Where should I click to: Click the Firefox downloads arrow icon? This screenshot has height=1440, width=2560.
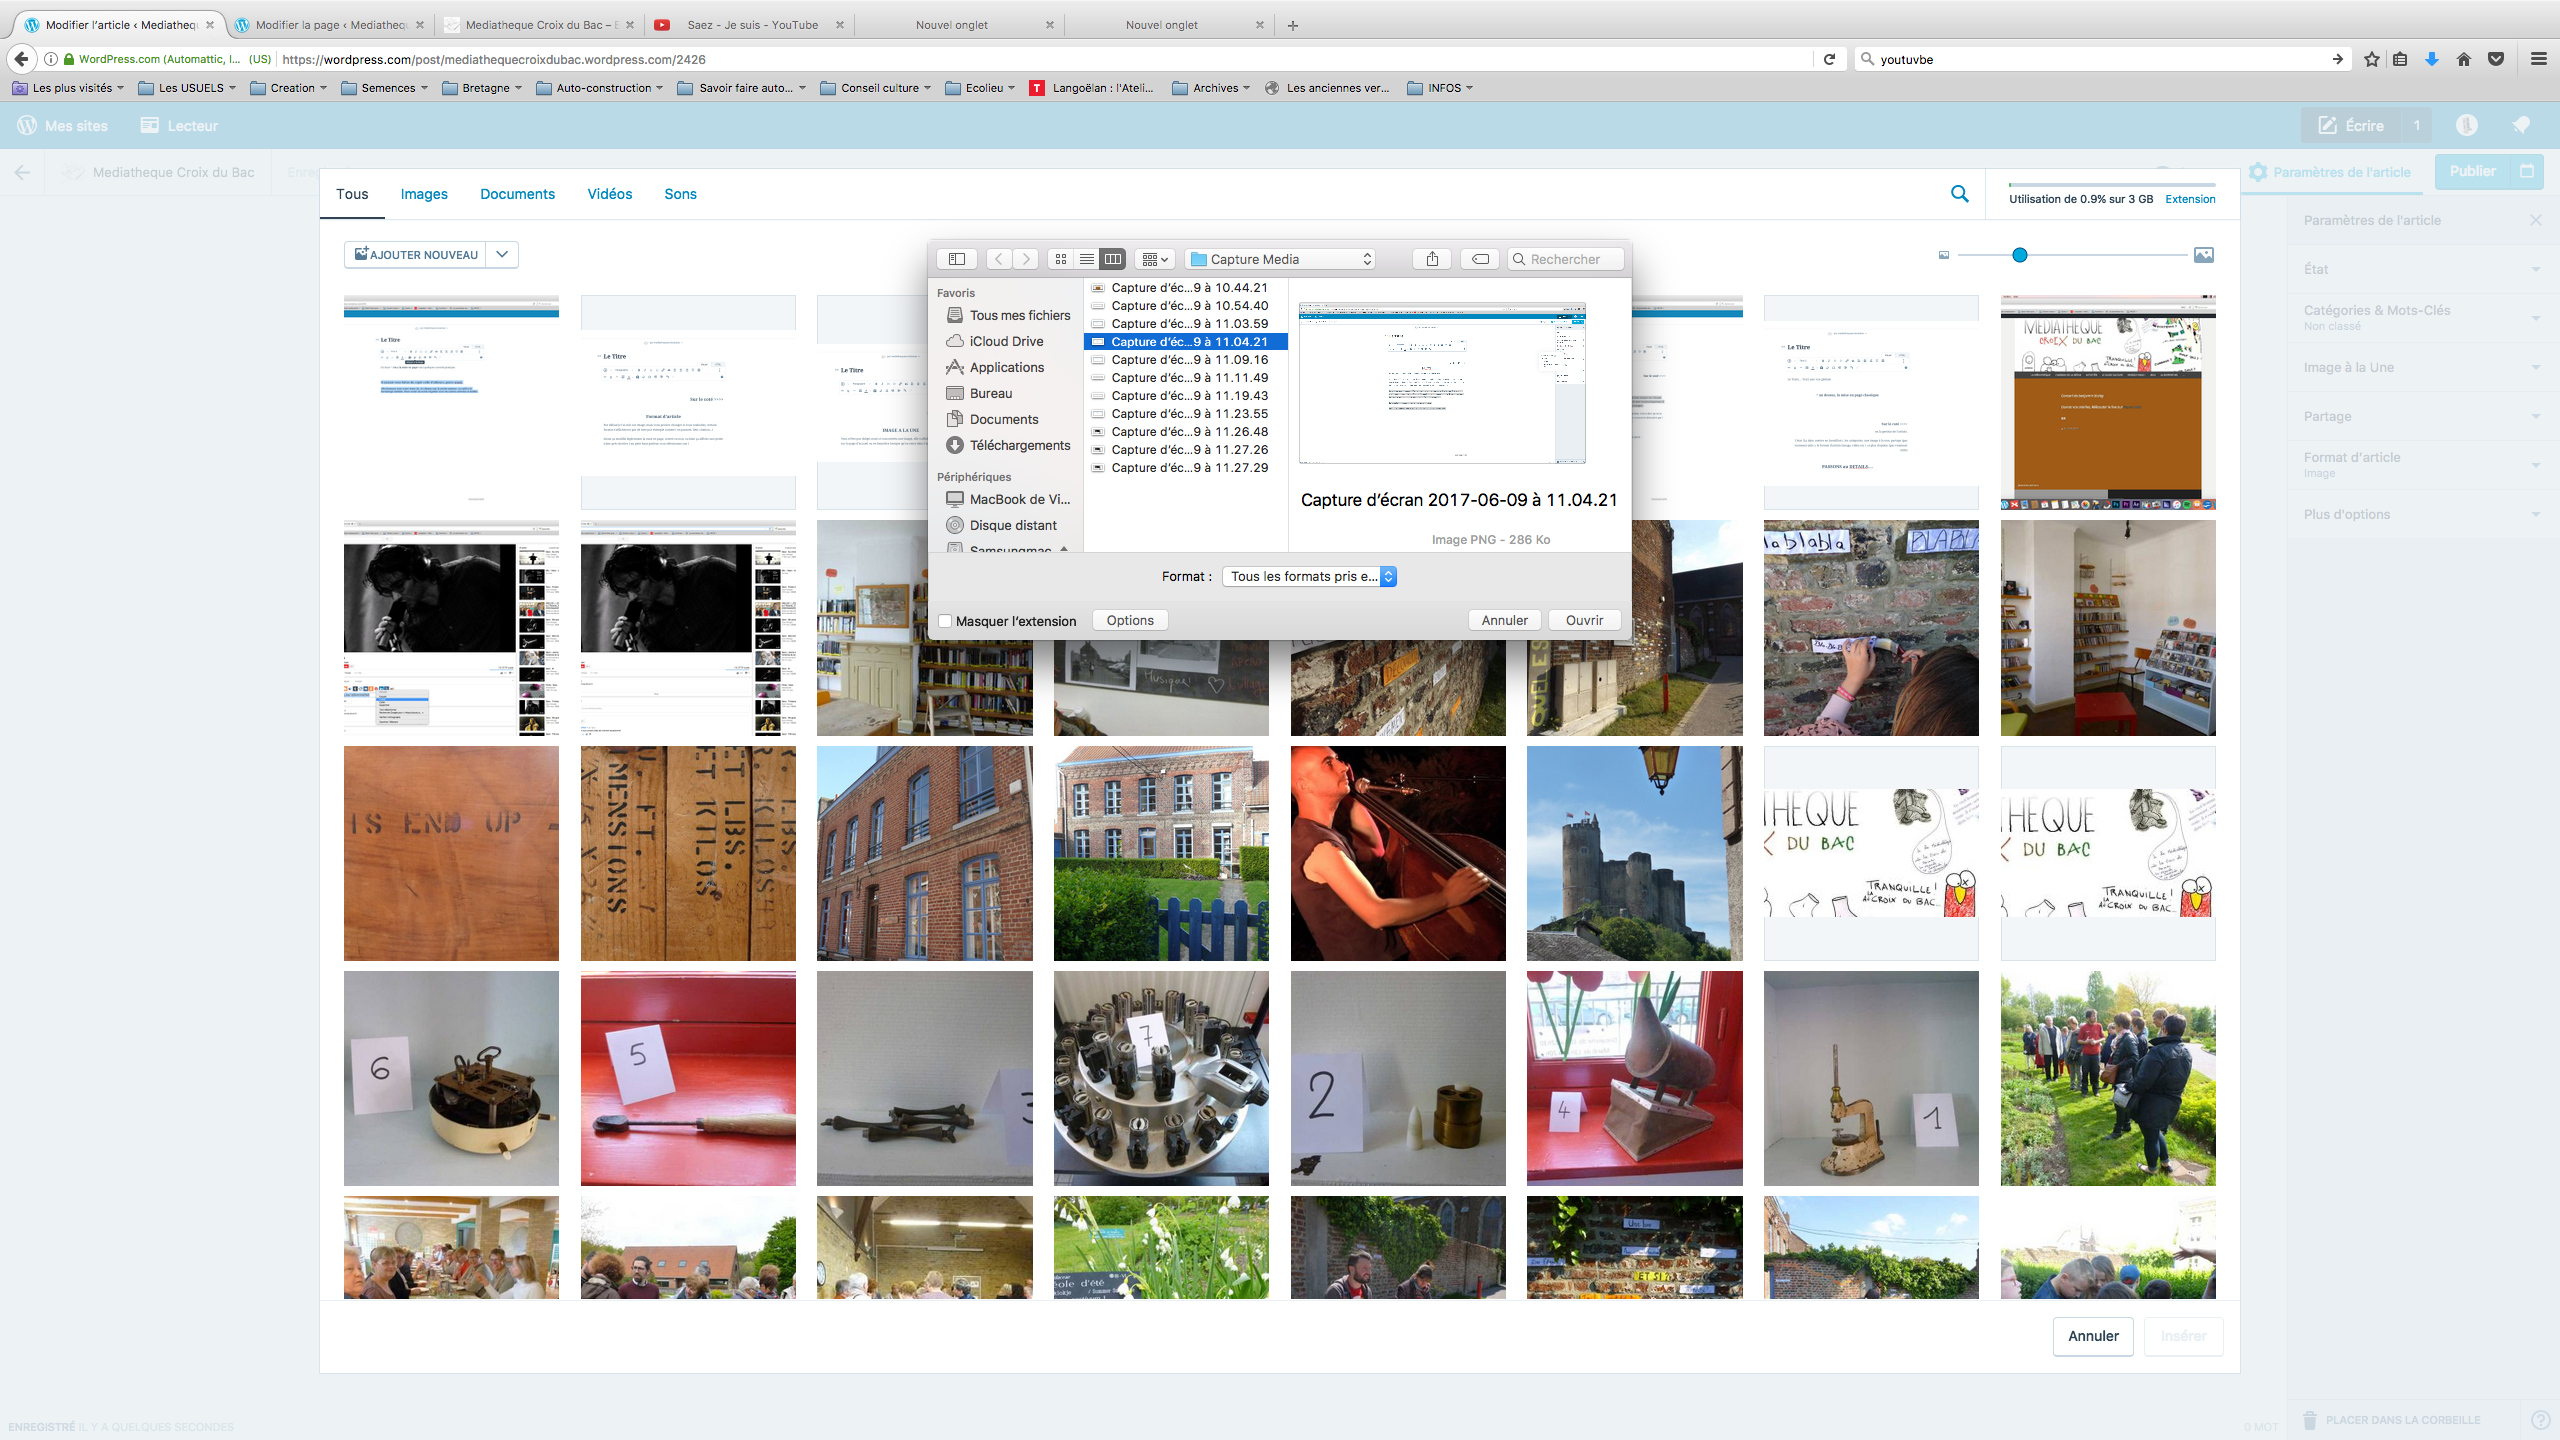[2432, 59]
